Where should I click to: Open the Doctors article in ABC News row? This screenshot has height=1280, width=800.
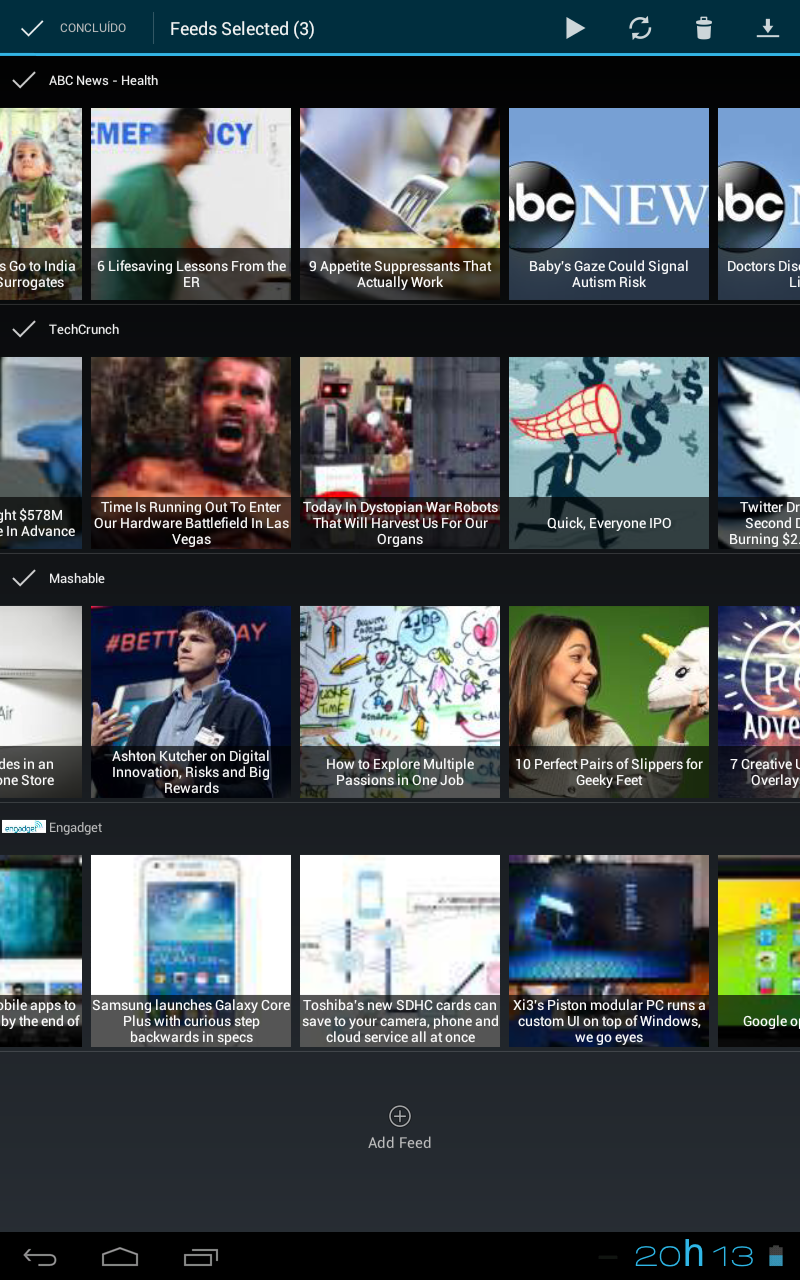(x=759, y=204)
